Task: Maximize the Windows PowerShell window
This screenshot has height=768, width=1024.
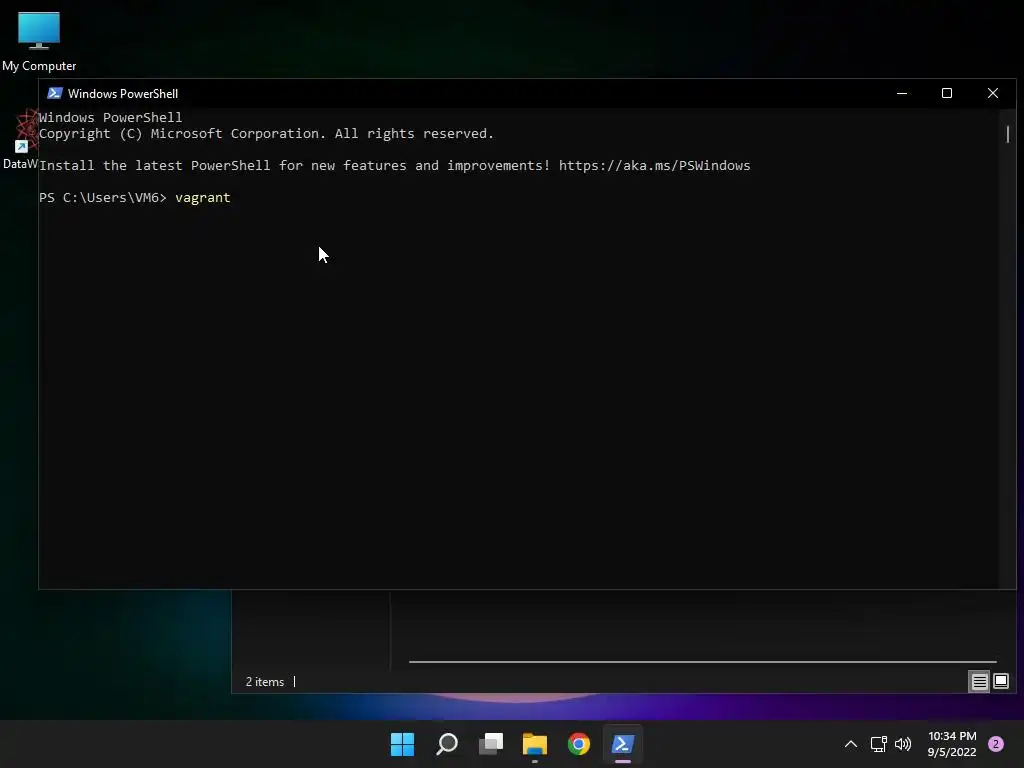Action: pos(947,93)
